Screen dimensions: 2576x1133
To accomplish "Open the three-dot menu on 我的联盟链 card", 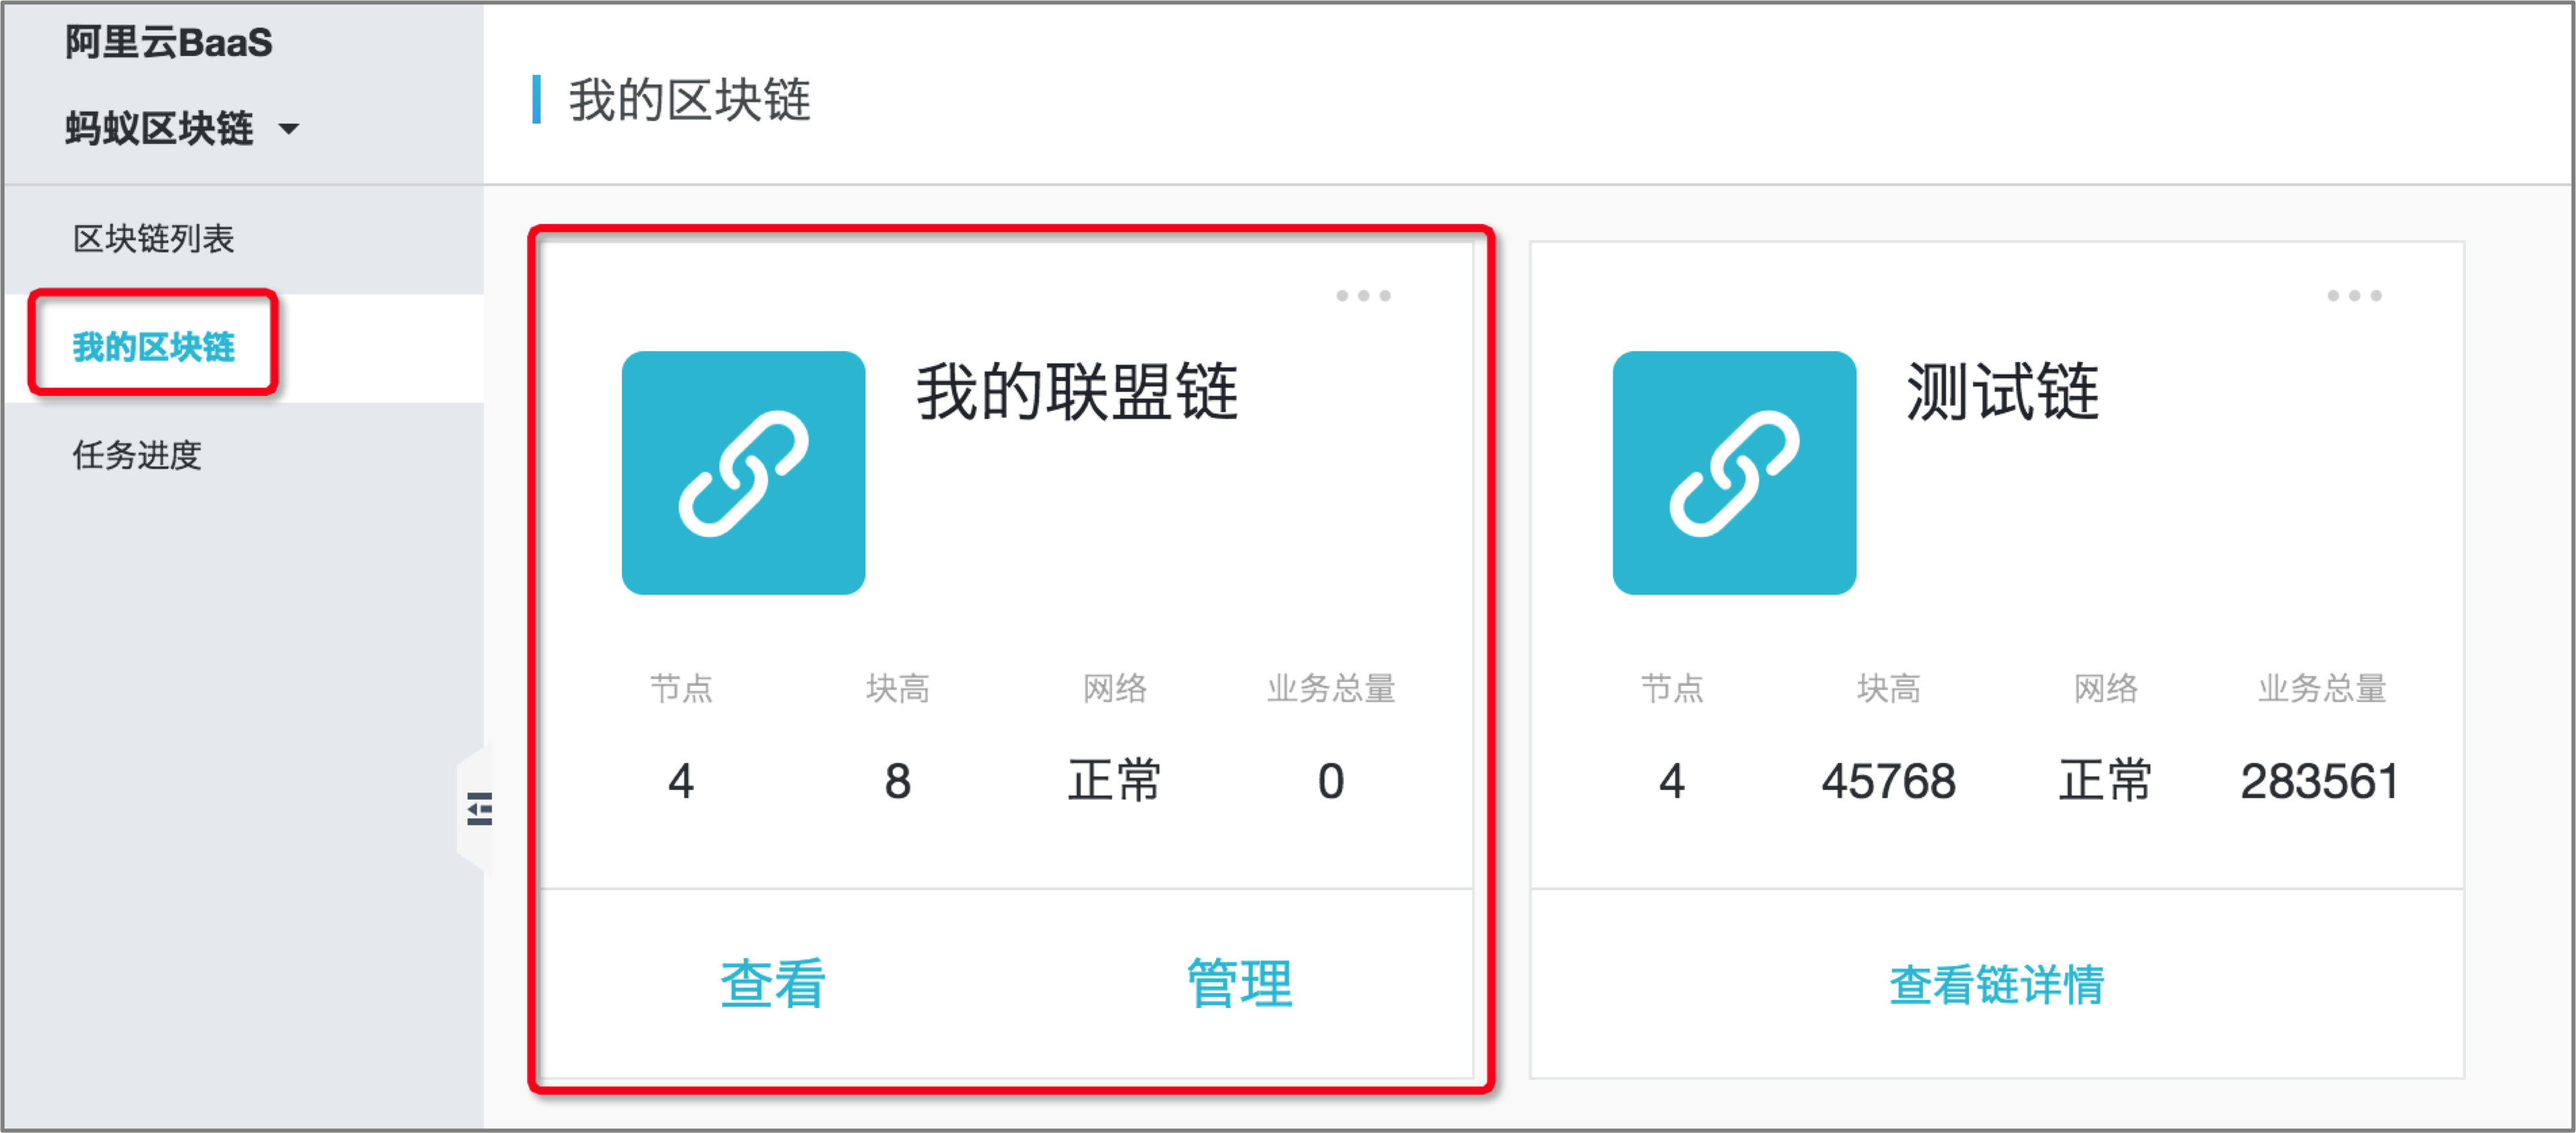I will tap(1363, 296).
